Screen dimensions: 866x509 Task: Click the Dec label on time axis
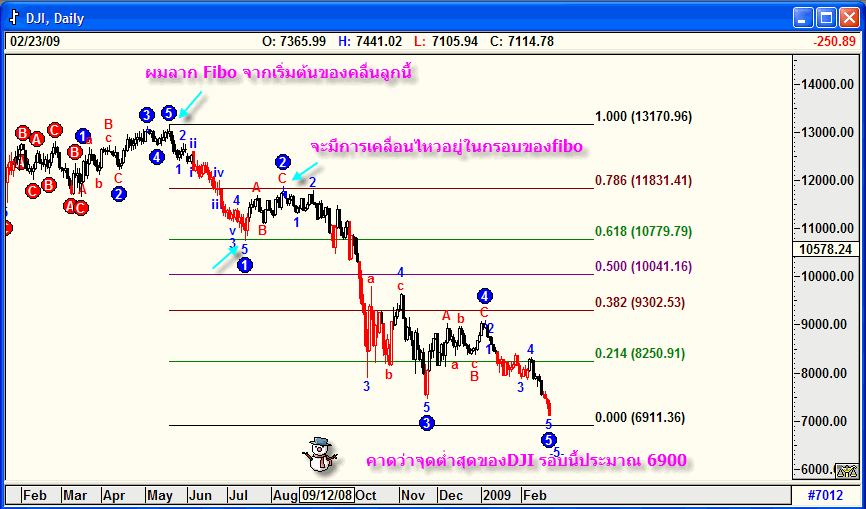pos(451,495)
